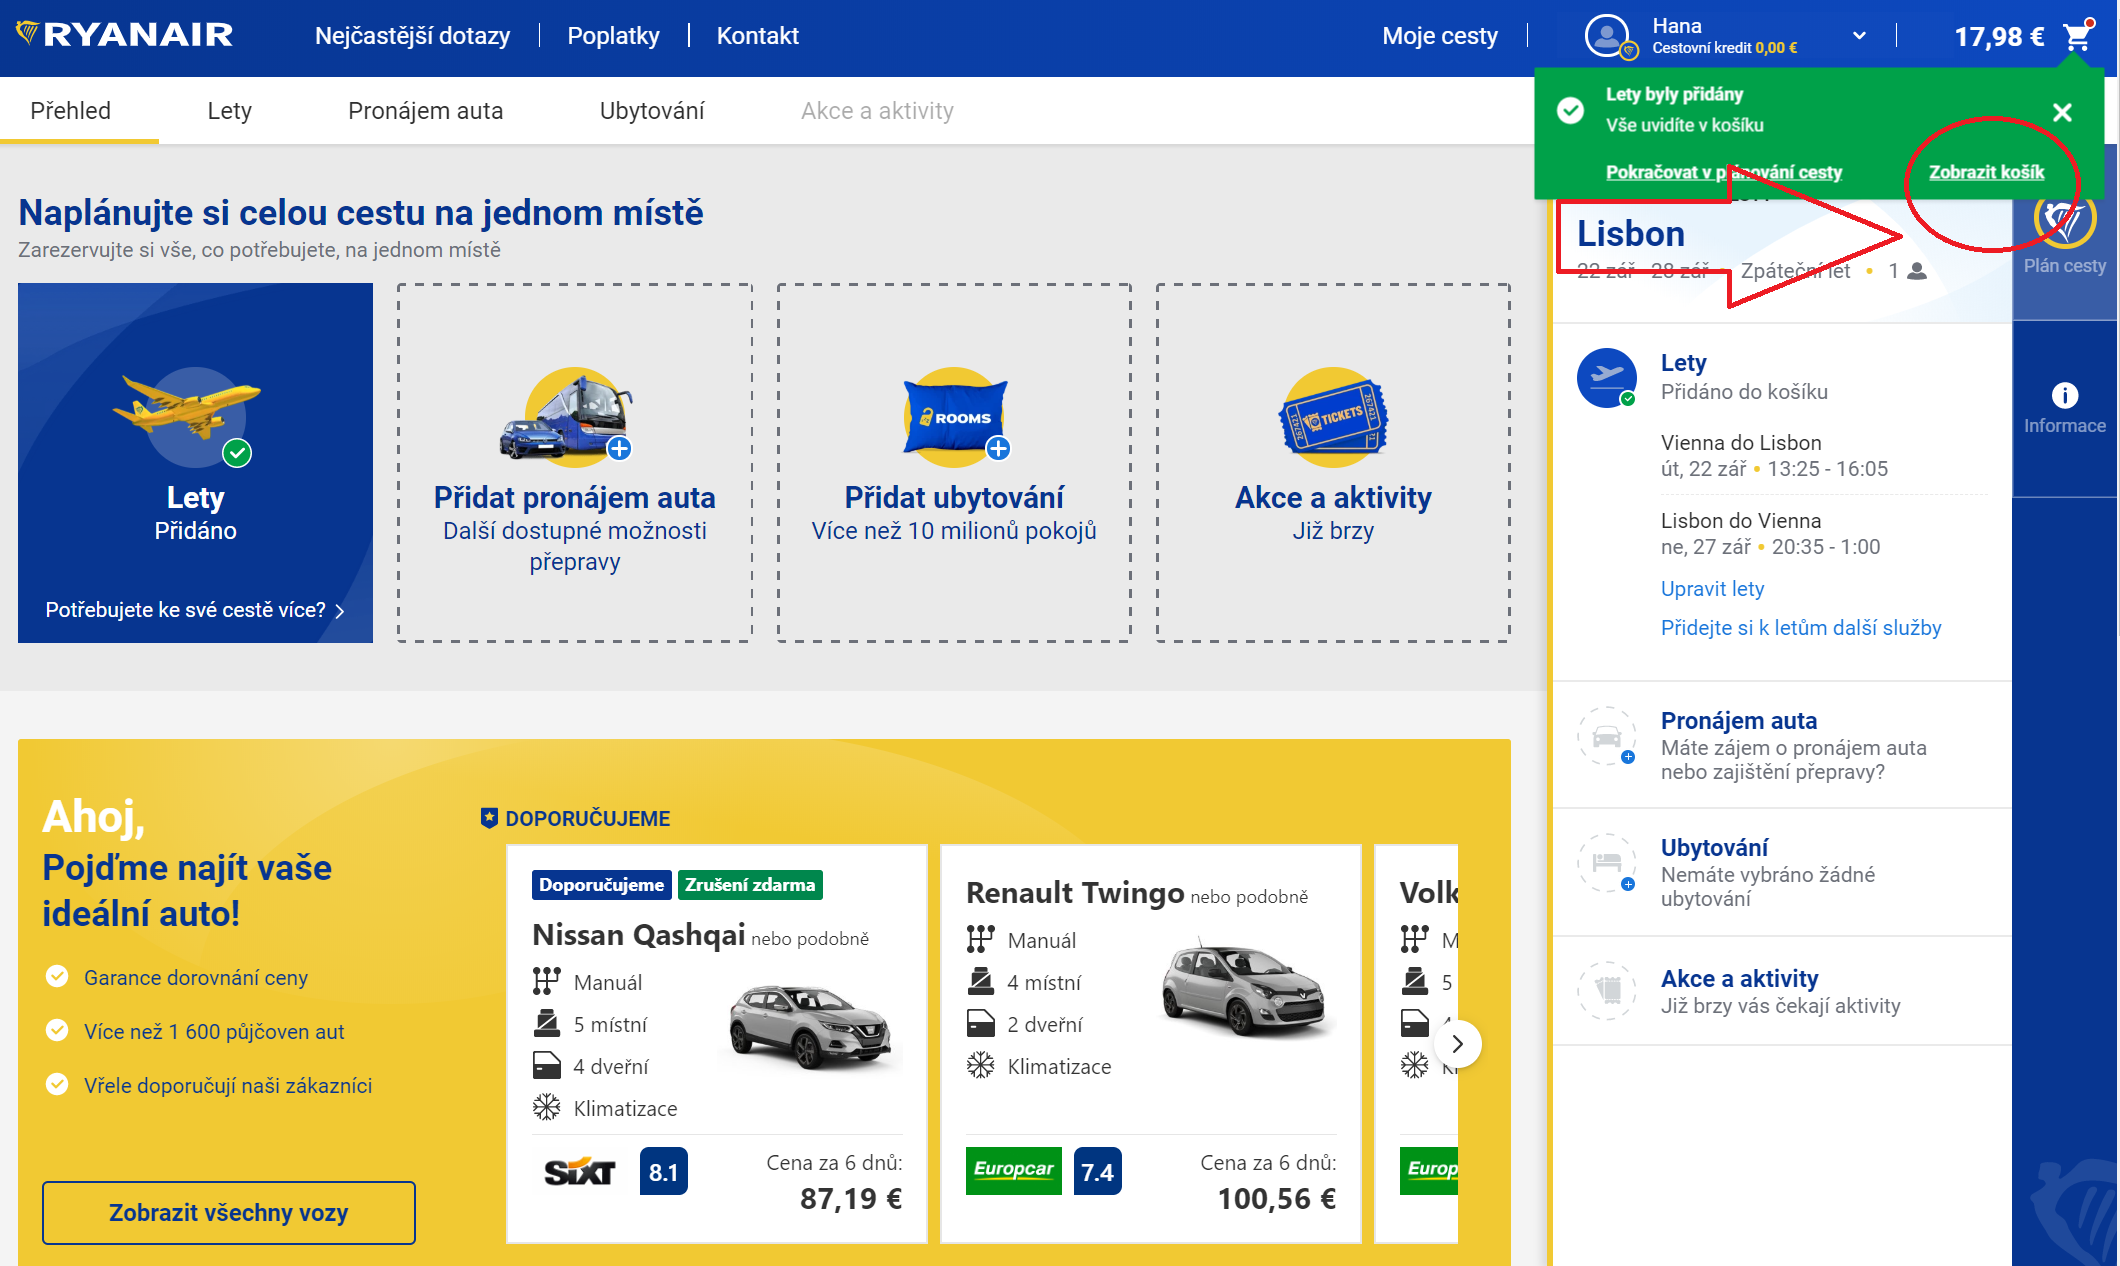Click 'Akce a aktivity' heading card
The height and width of the screenshot is (1266, 2120).
click(1333, 497)
